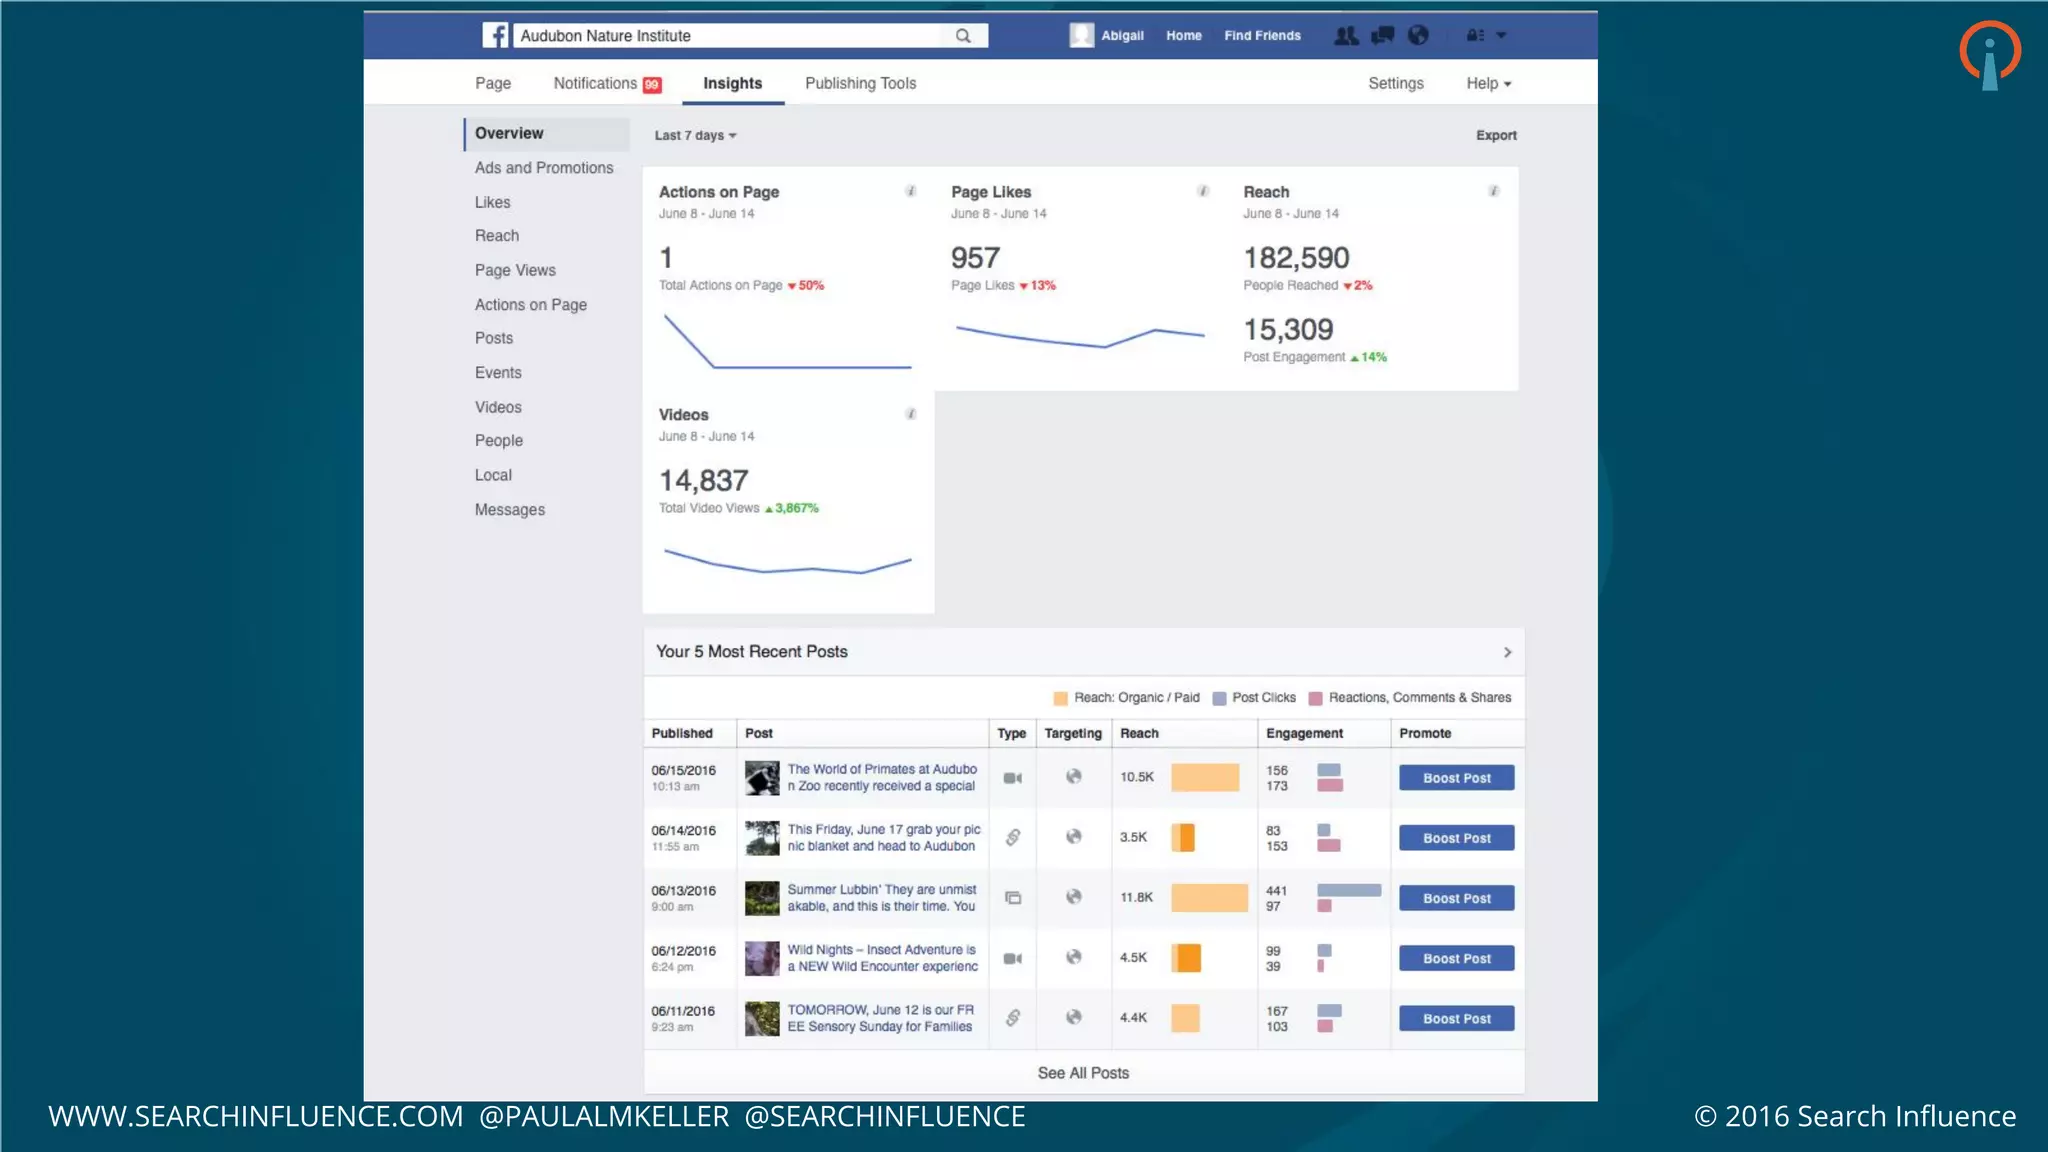2048x1152 pixels.
Task: Click the privacy shortcuts lock icon
Action: 1475,36
